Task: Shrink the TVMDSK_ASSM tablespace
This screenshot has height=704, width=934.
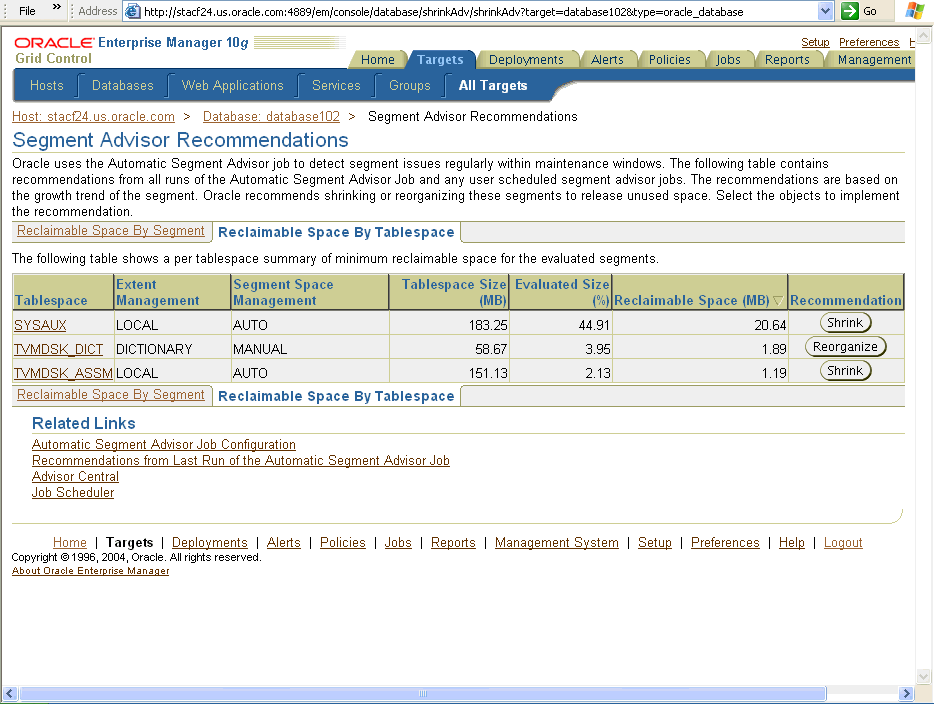Action: coord(845,371)
